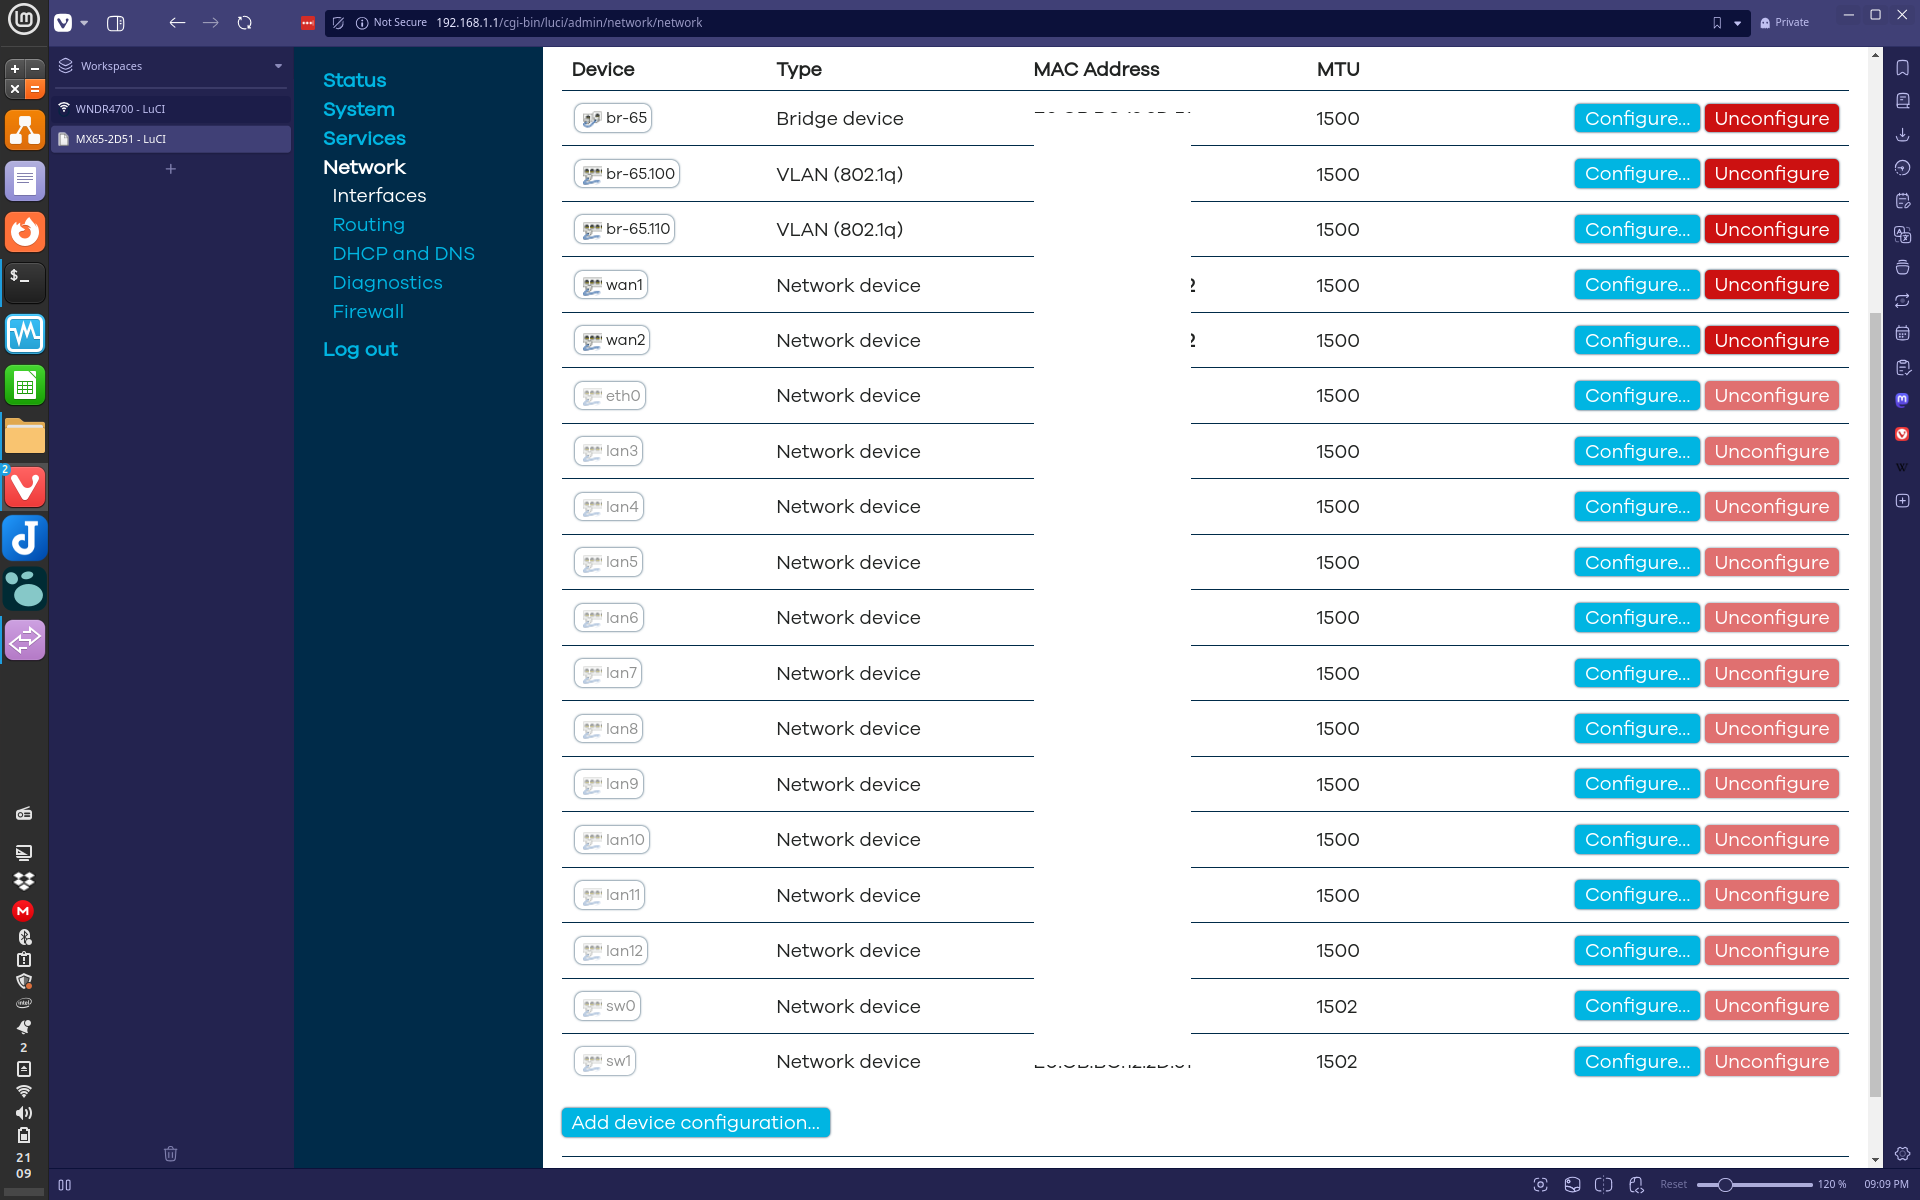
Task: Expand the arrow beside Vivaldi menu icon
Action: (x=84, y=22)
